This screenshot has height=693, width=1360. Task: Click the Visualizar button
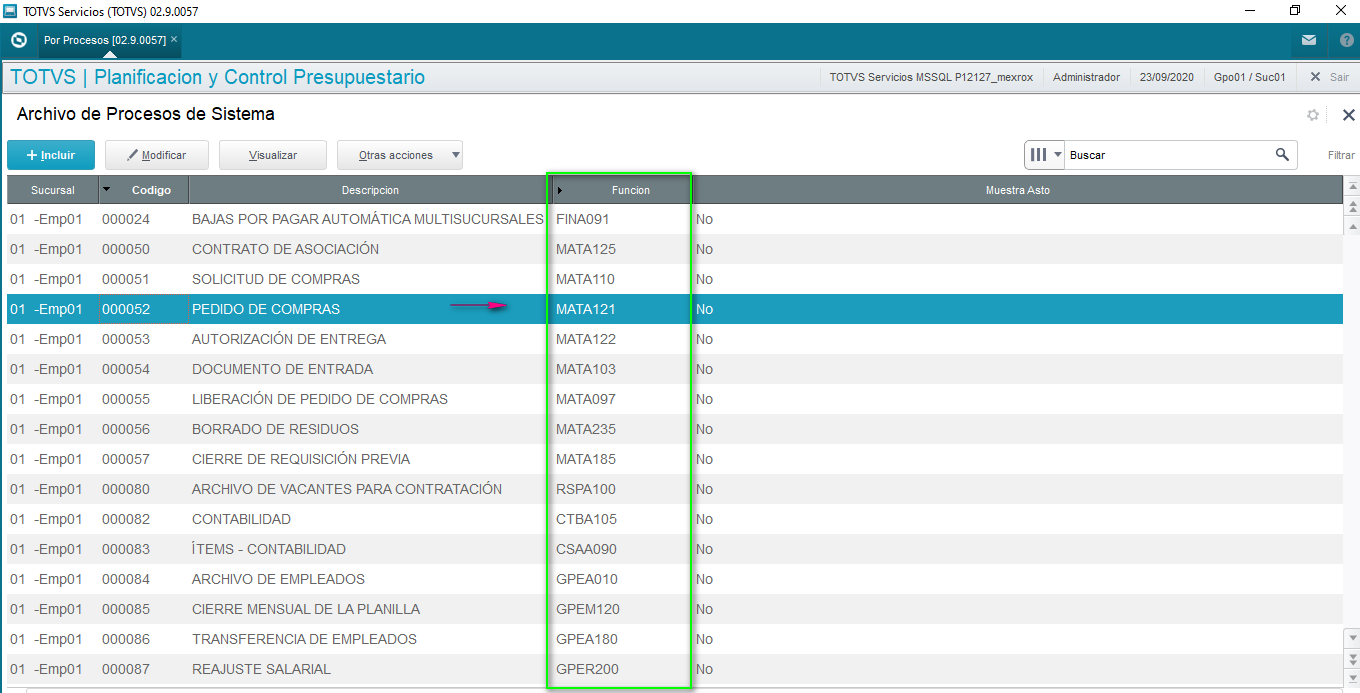(273, 155)
